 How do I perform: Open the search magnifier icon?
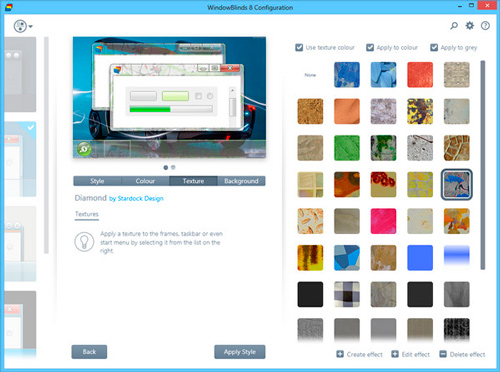[454, 25]
